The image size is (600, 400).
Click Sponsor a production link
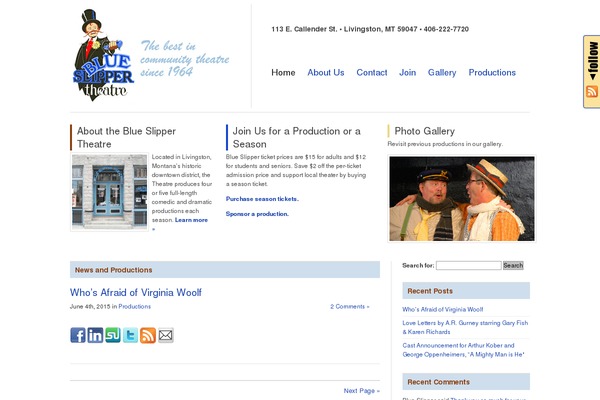pyautogui.click(x=257, y=214)
